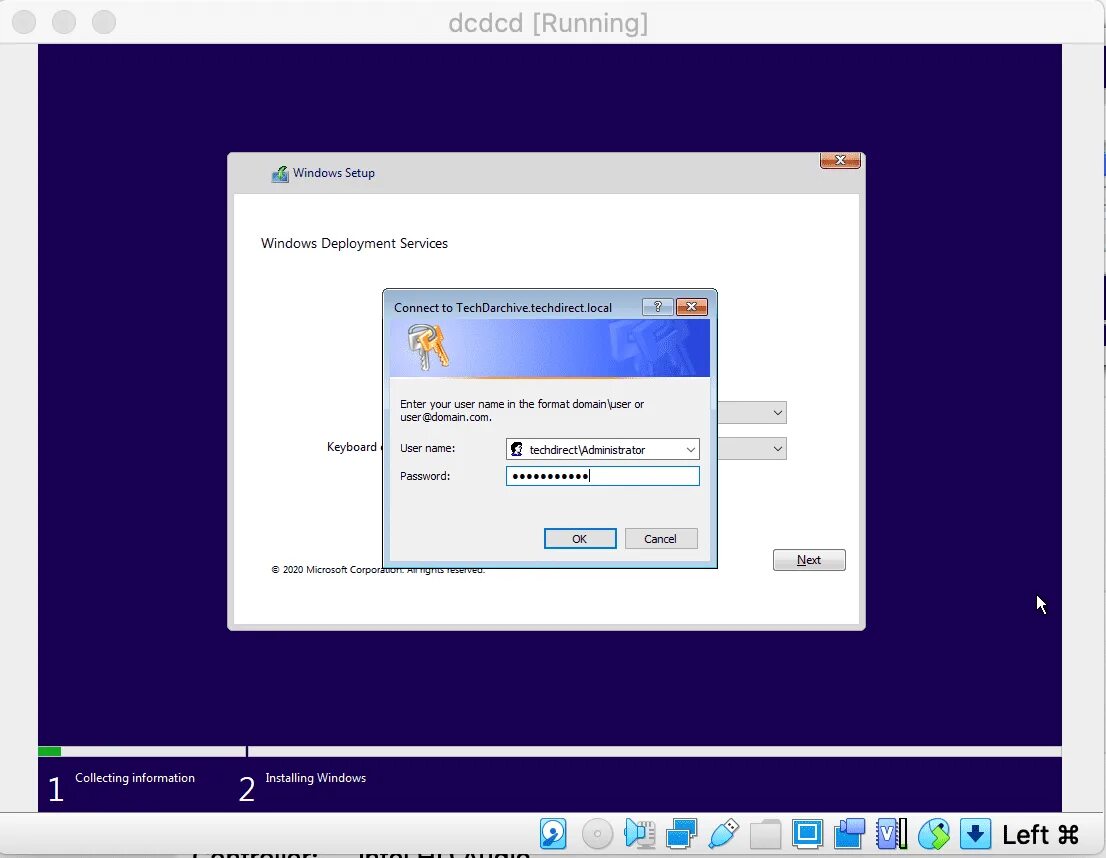Click the Windows Setup title icon
This screenshot has width=1106, height=858.
(x=280, y=174)
